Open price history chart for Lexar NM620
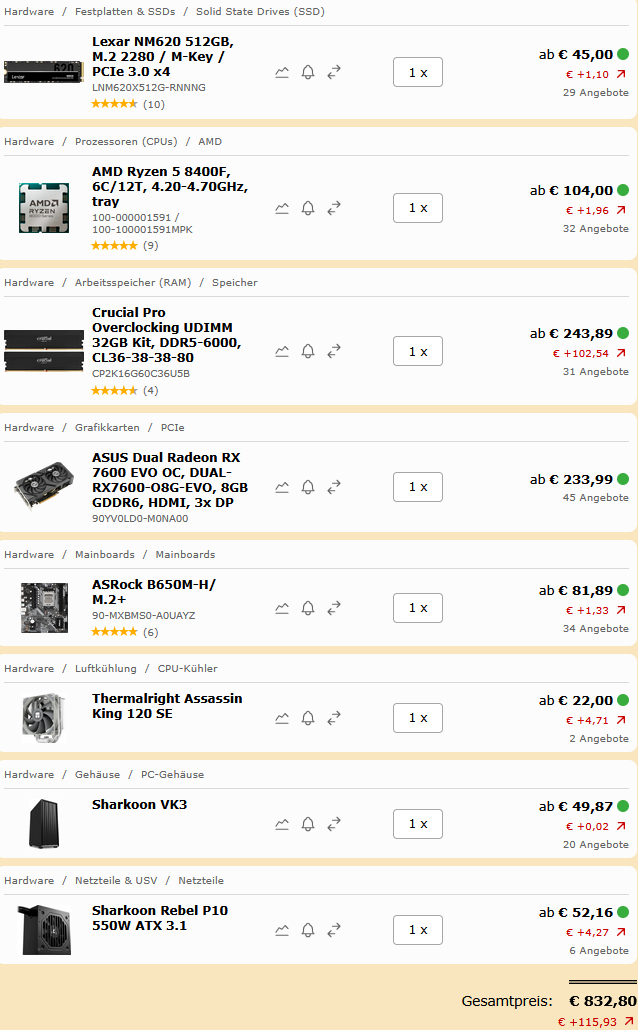The height and width of the screenshot is (1030, 638). 282,72
